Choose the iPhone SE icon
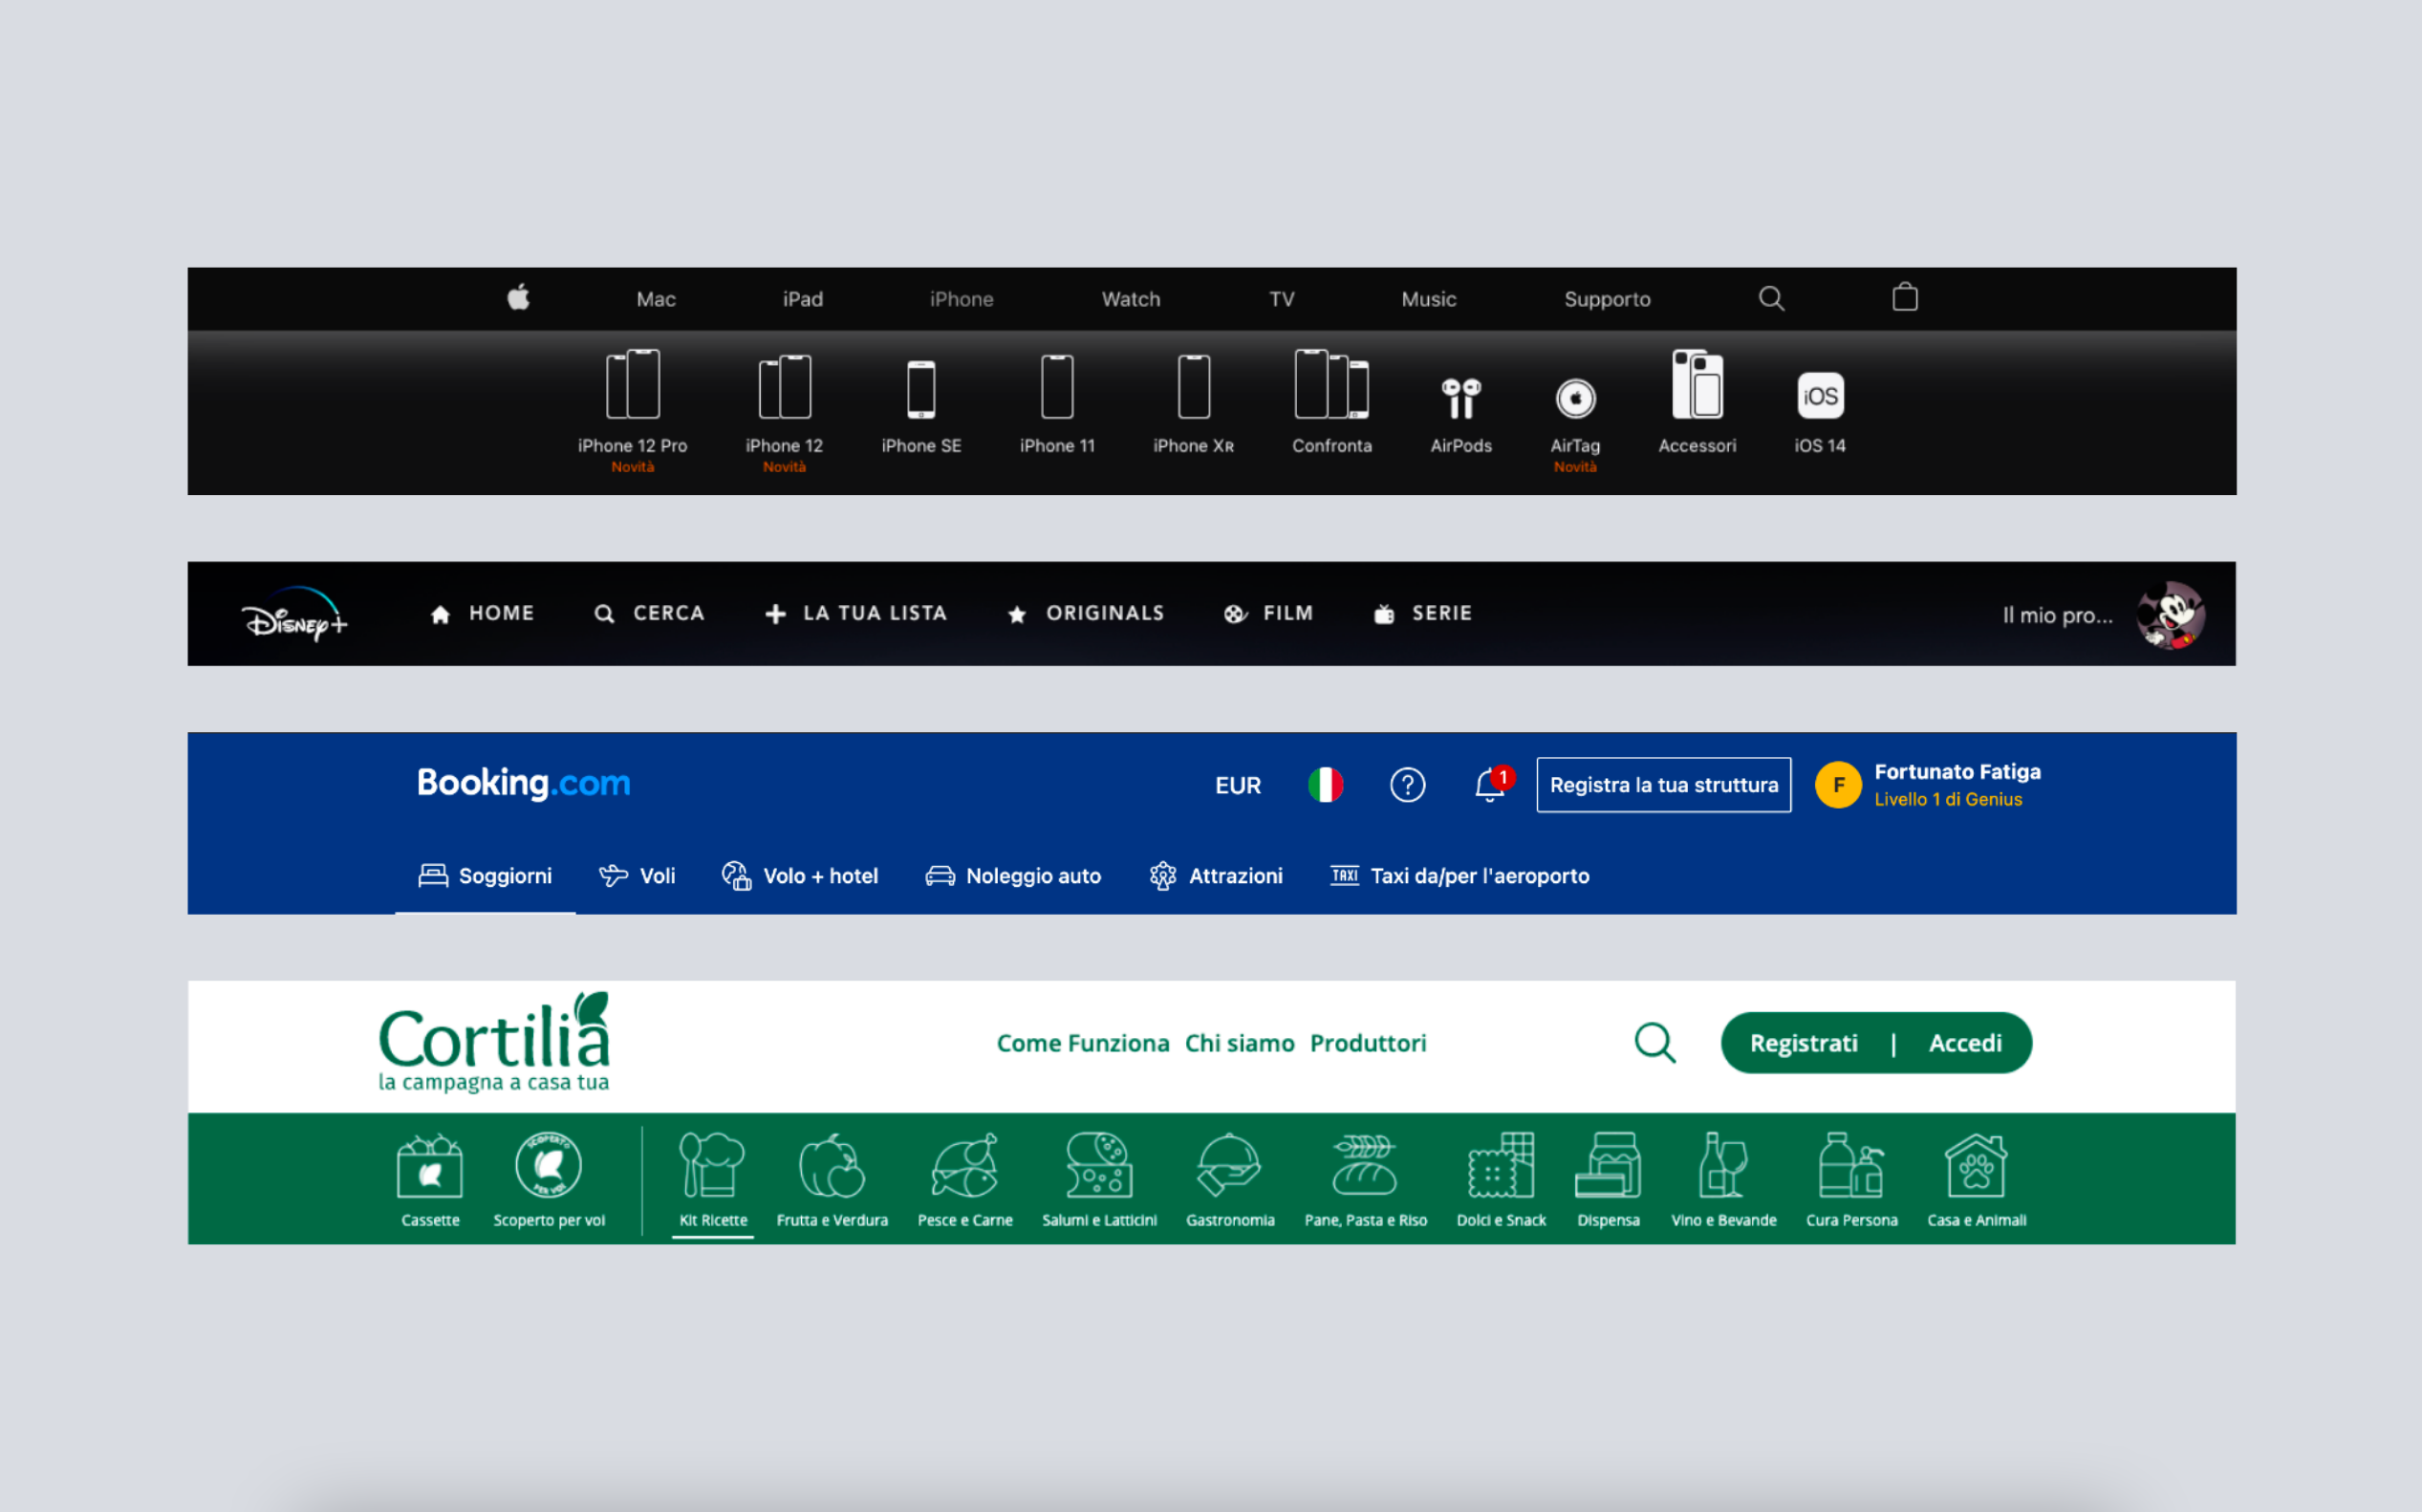Screen dimensions: 2422x1512 (x=921, y=390)
